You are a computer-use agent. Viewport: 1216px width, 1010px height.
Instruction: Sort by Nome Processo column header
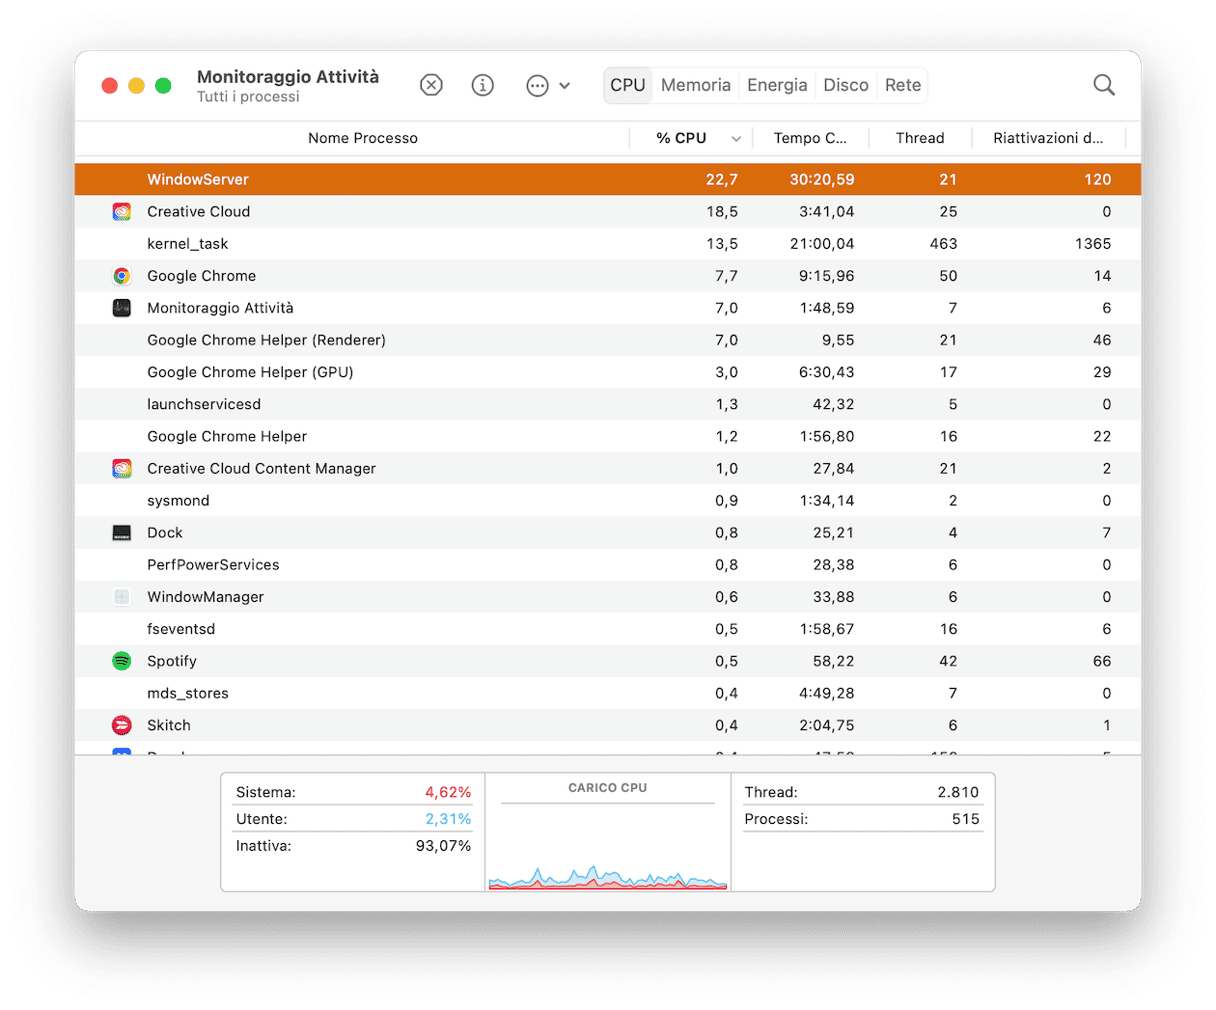(363, 138)
